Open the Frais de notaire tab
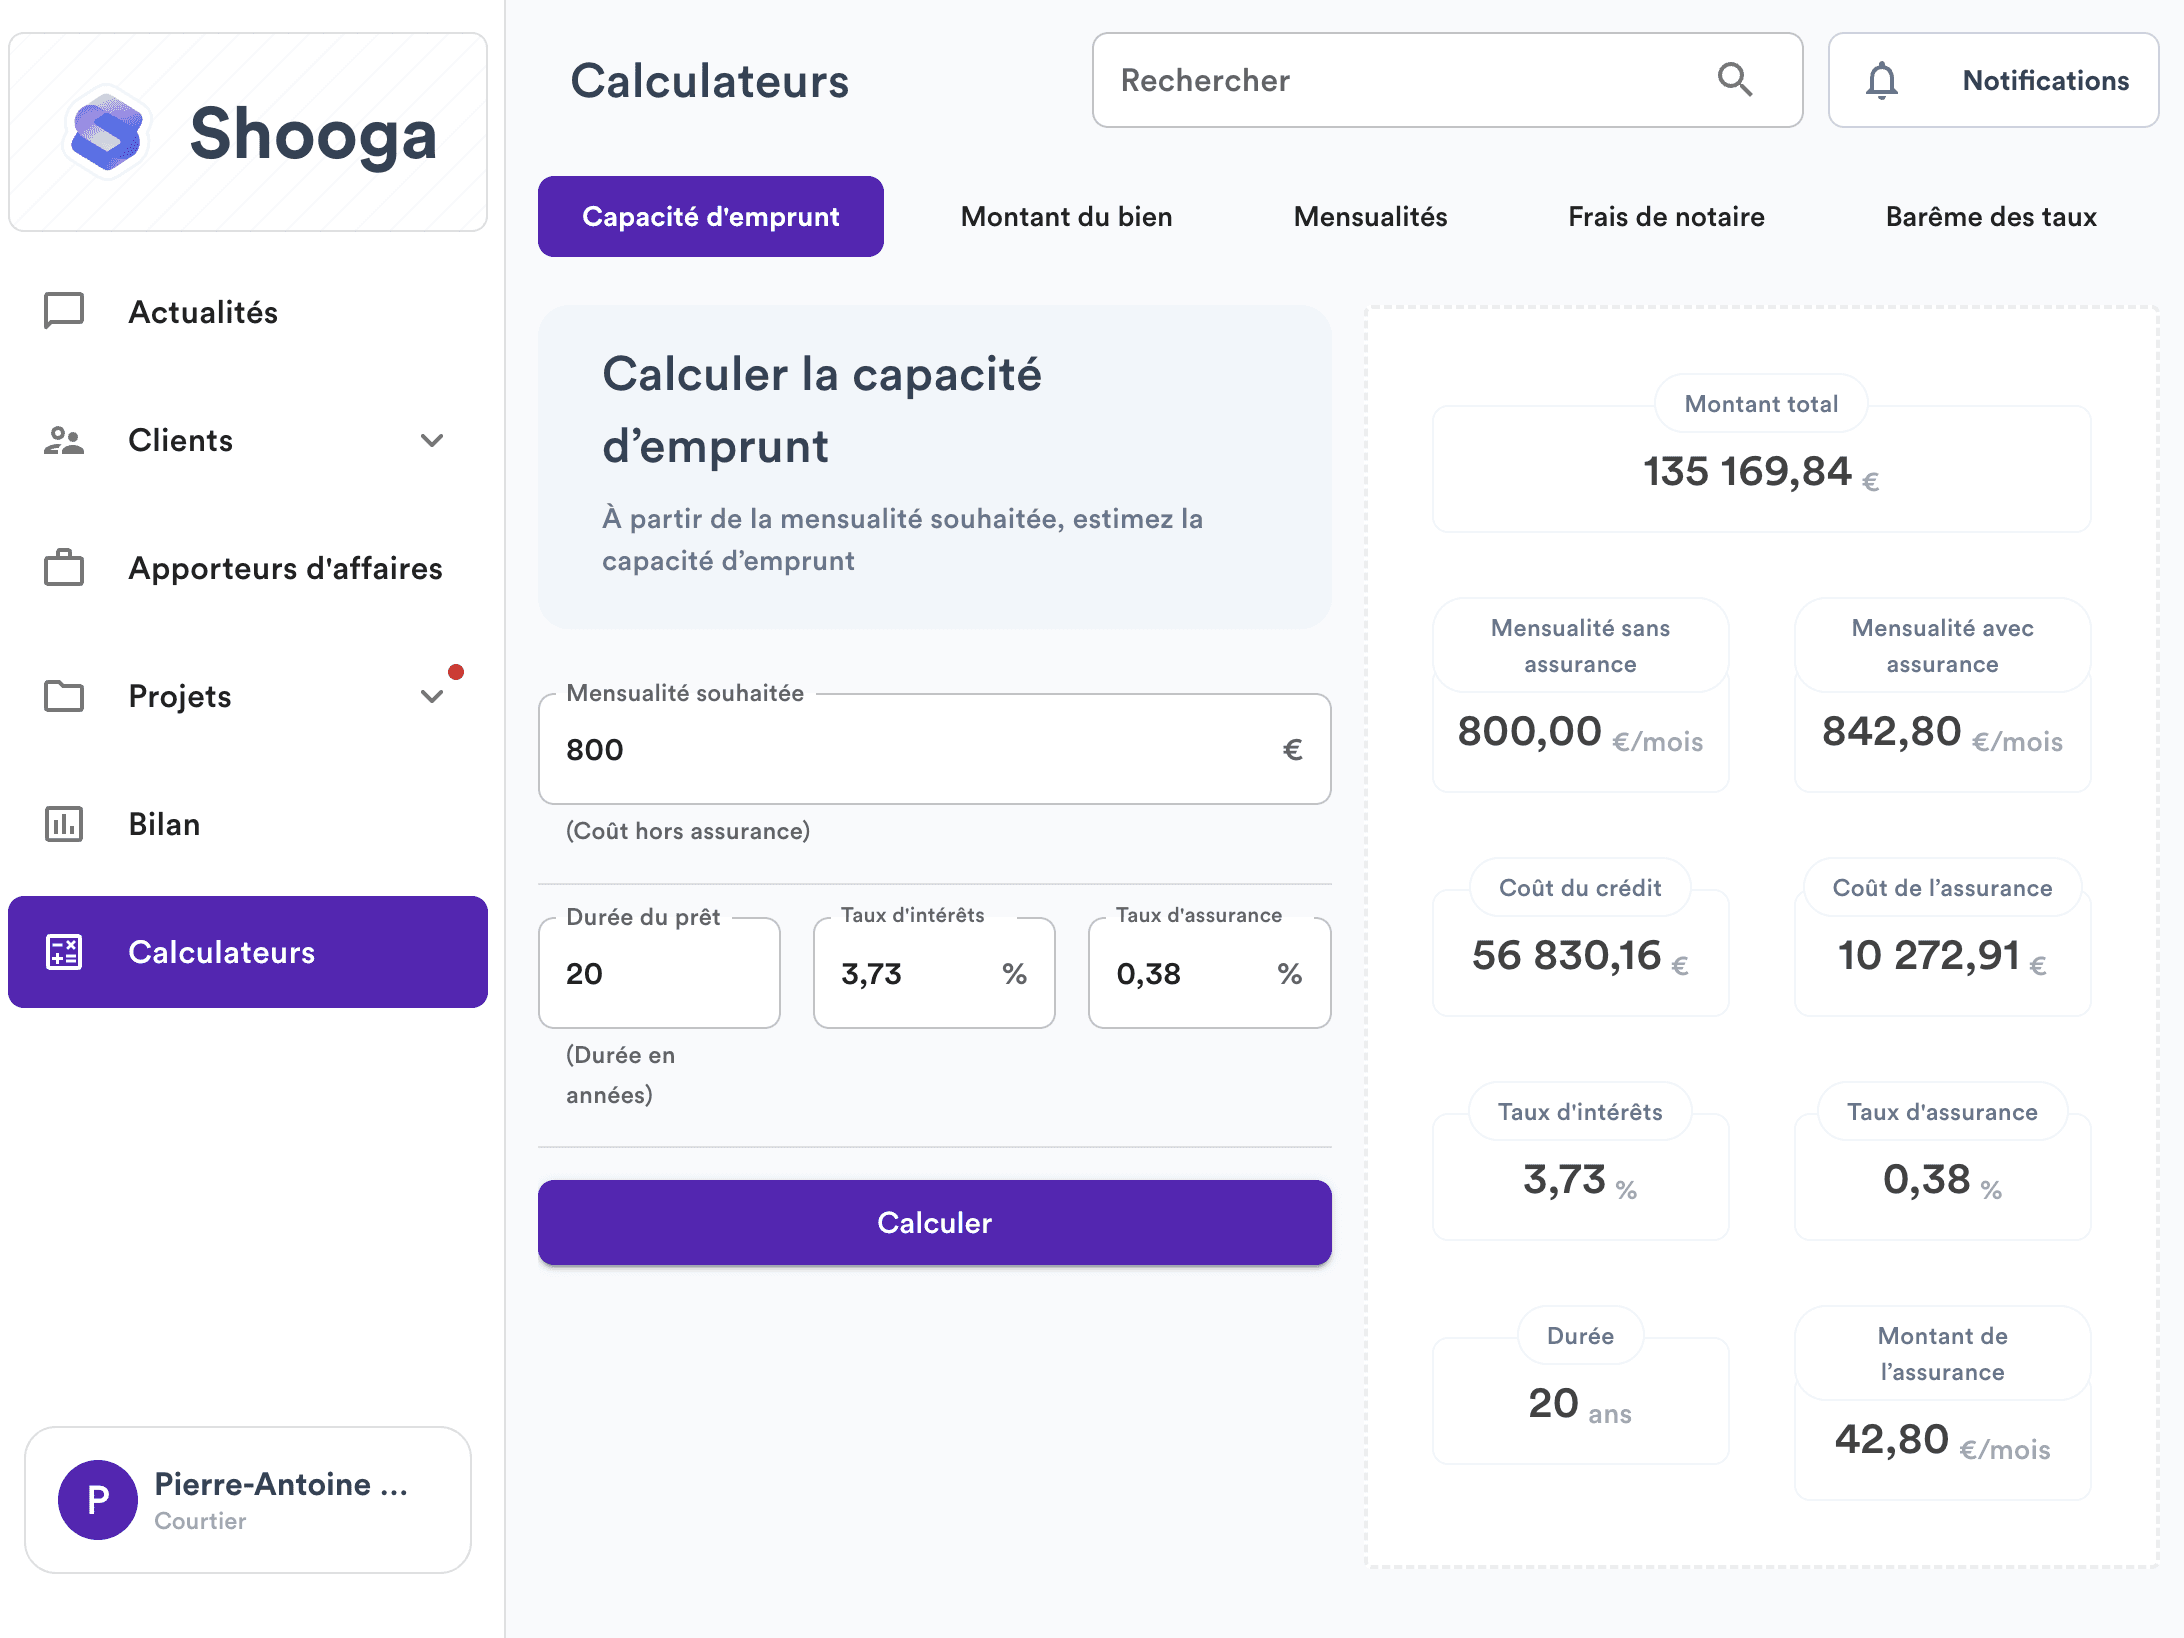This screenshot has height=1638, width=2184. tap(1665, 216)
